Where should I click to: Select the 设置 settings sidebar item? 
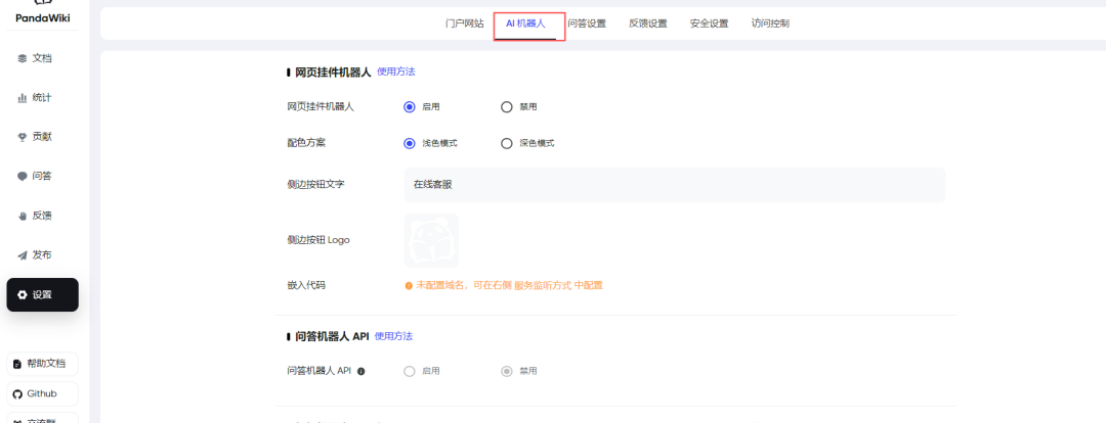pyautogui.click(x=42, y=295)
